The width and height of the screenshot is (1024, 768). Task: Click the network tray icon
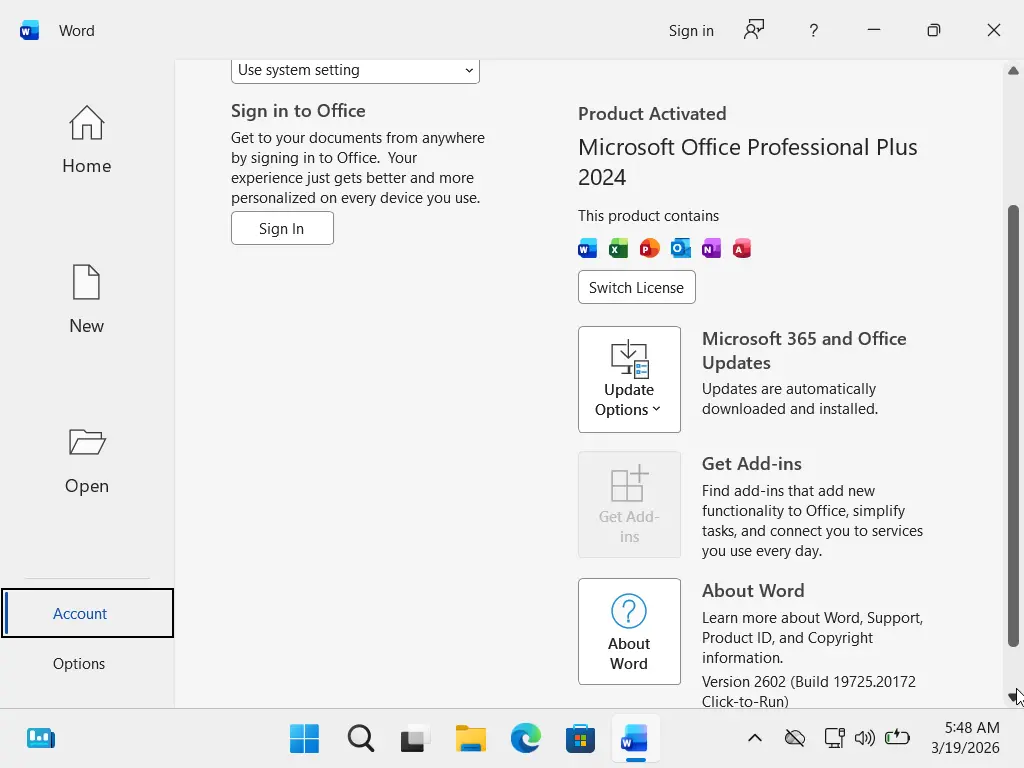click(x=834, y=739)
